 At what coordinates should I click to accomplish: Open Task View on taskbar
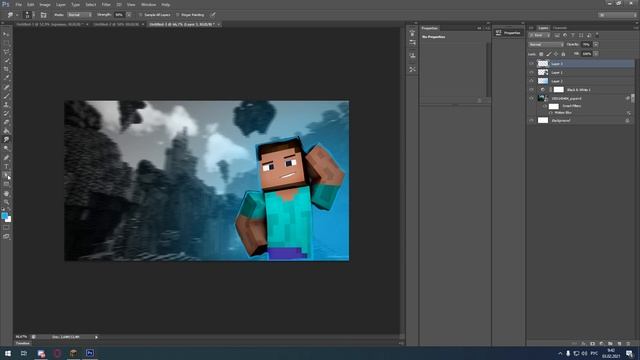(x=24, y=353)
